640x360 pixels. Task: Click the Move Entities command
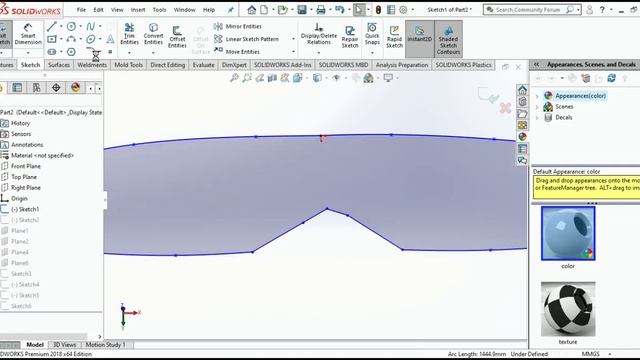[x=237, y=52]
